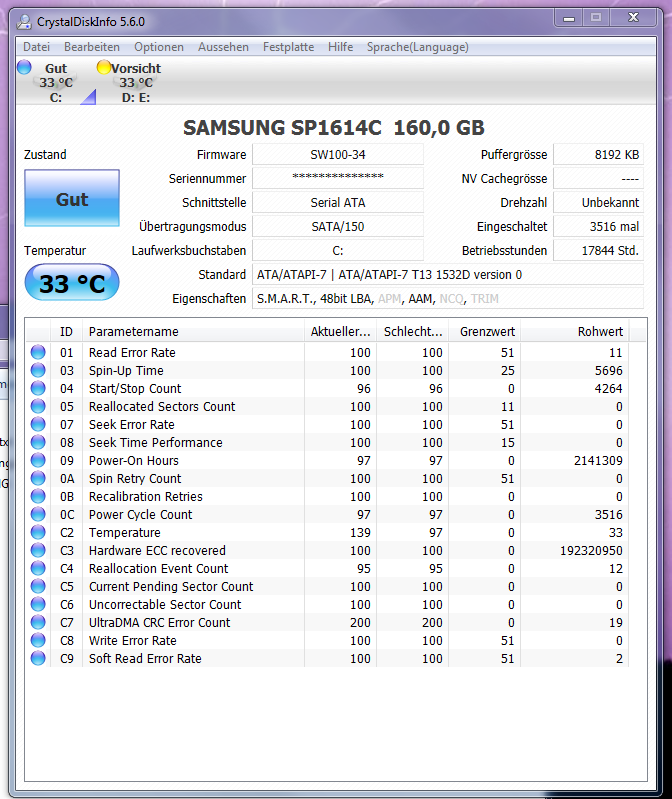
Task: Click the status icon for Read Error Rate
Action: [x=38, y=352]
